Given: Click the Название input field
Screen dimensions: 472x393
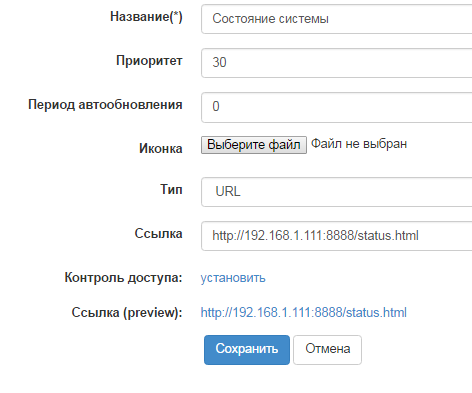Looking at the screenshot, I should tap(337, 19).
